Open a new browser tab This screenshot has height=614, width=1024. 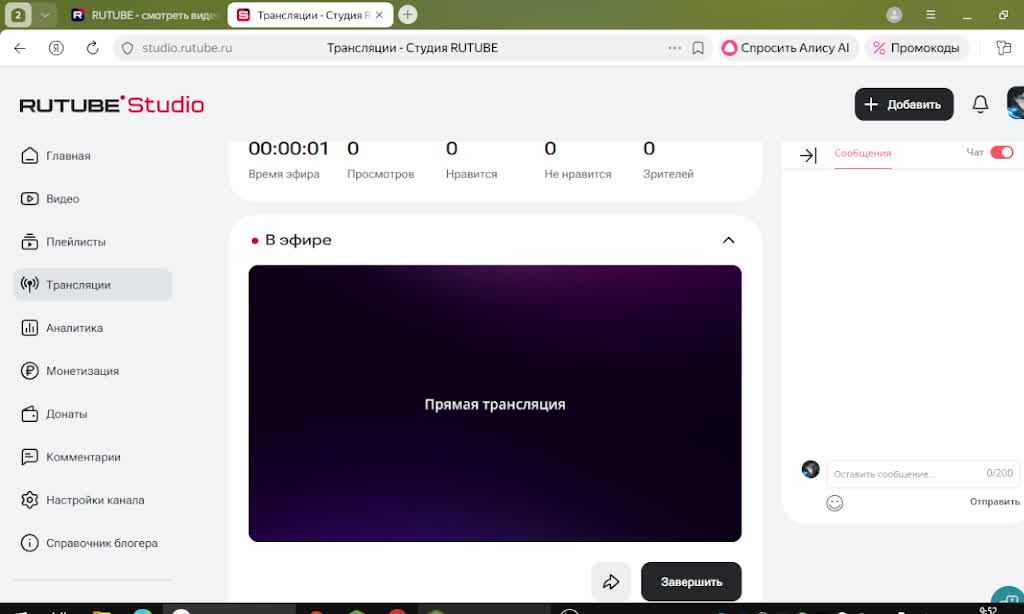408,14
